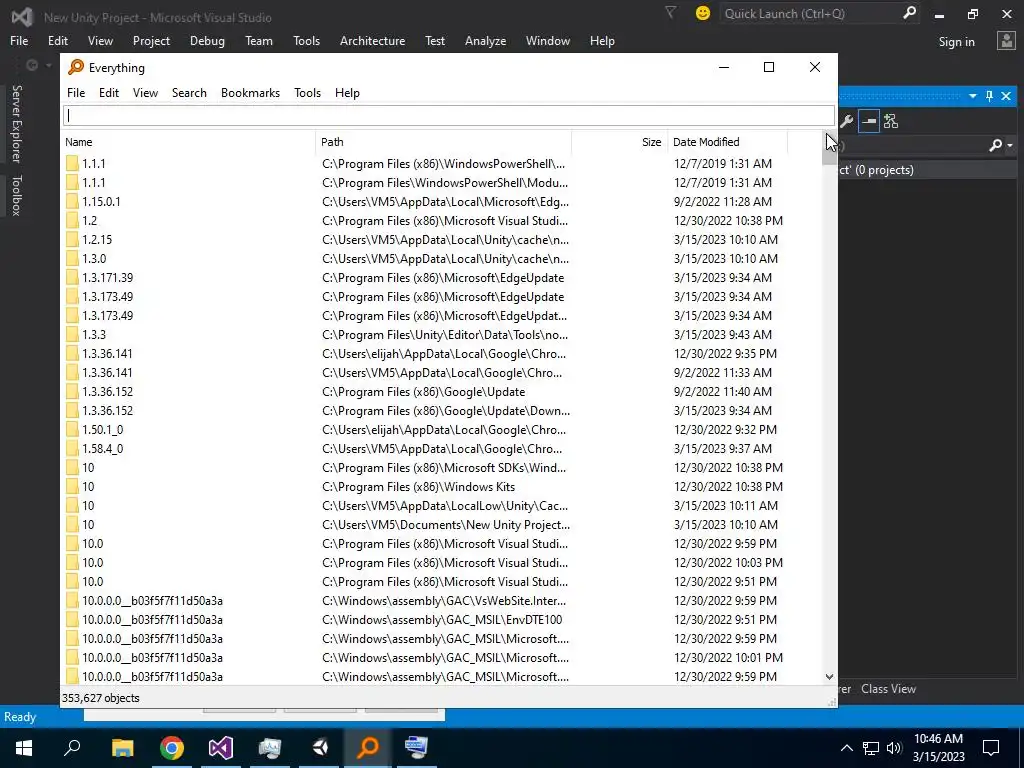Click the results list vertical scrollbar thumb
Image resolution: width=1024 pixels, height=768 pixels.
tap(829, 152)
